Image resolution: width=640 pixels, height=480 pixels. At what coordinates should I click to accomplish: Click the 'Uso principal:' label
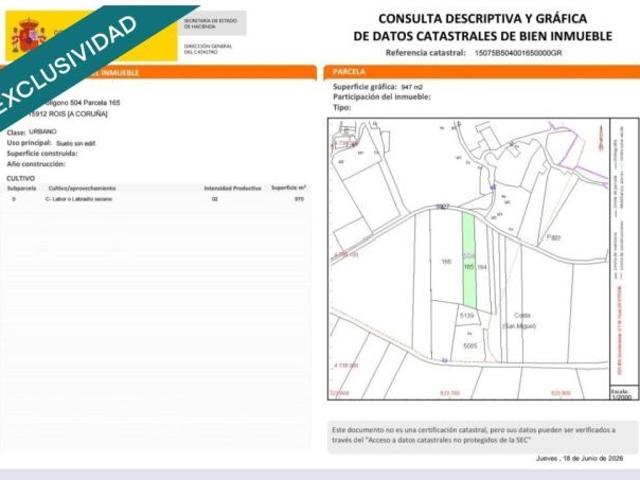pyautogui.click(x=29, y=143)
